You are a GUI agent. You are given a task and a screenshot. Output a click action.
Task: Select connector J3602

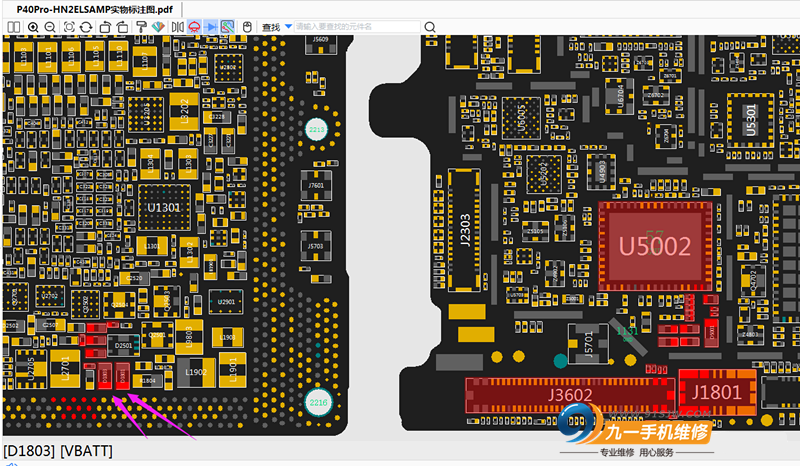(570, 395)
